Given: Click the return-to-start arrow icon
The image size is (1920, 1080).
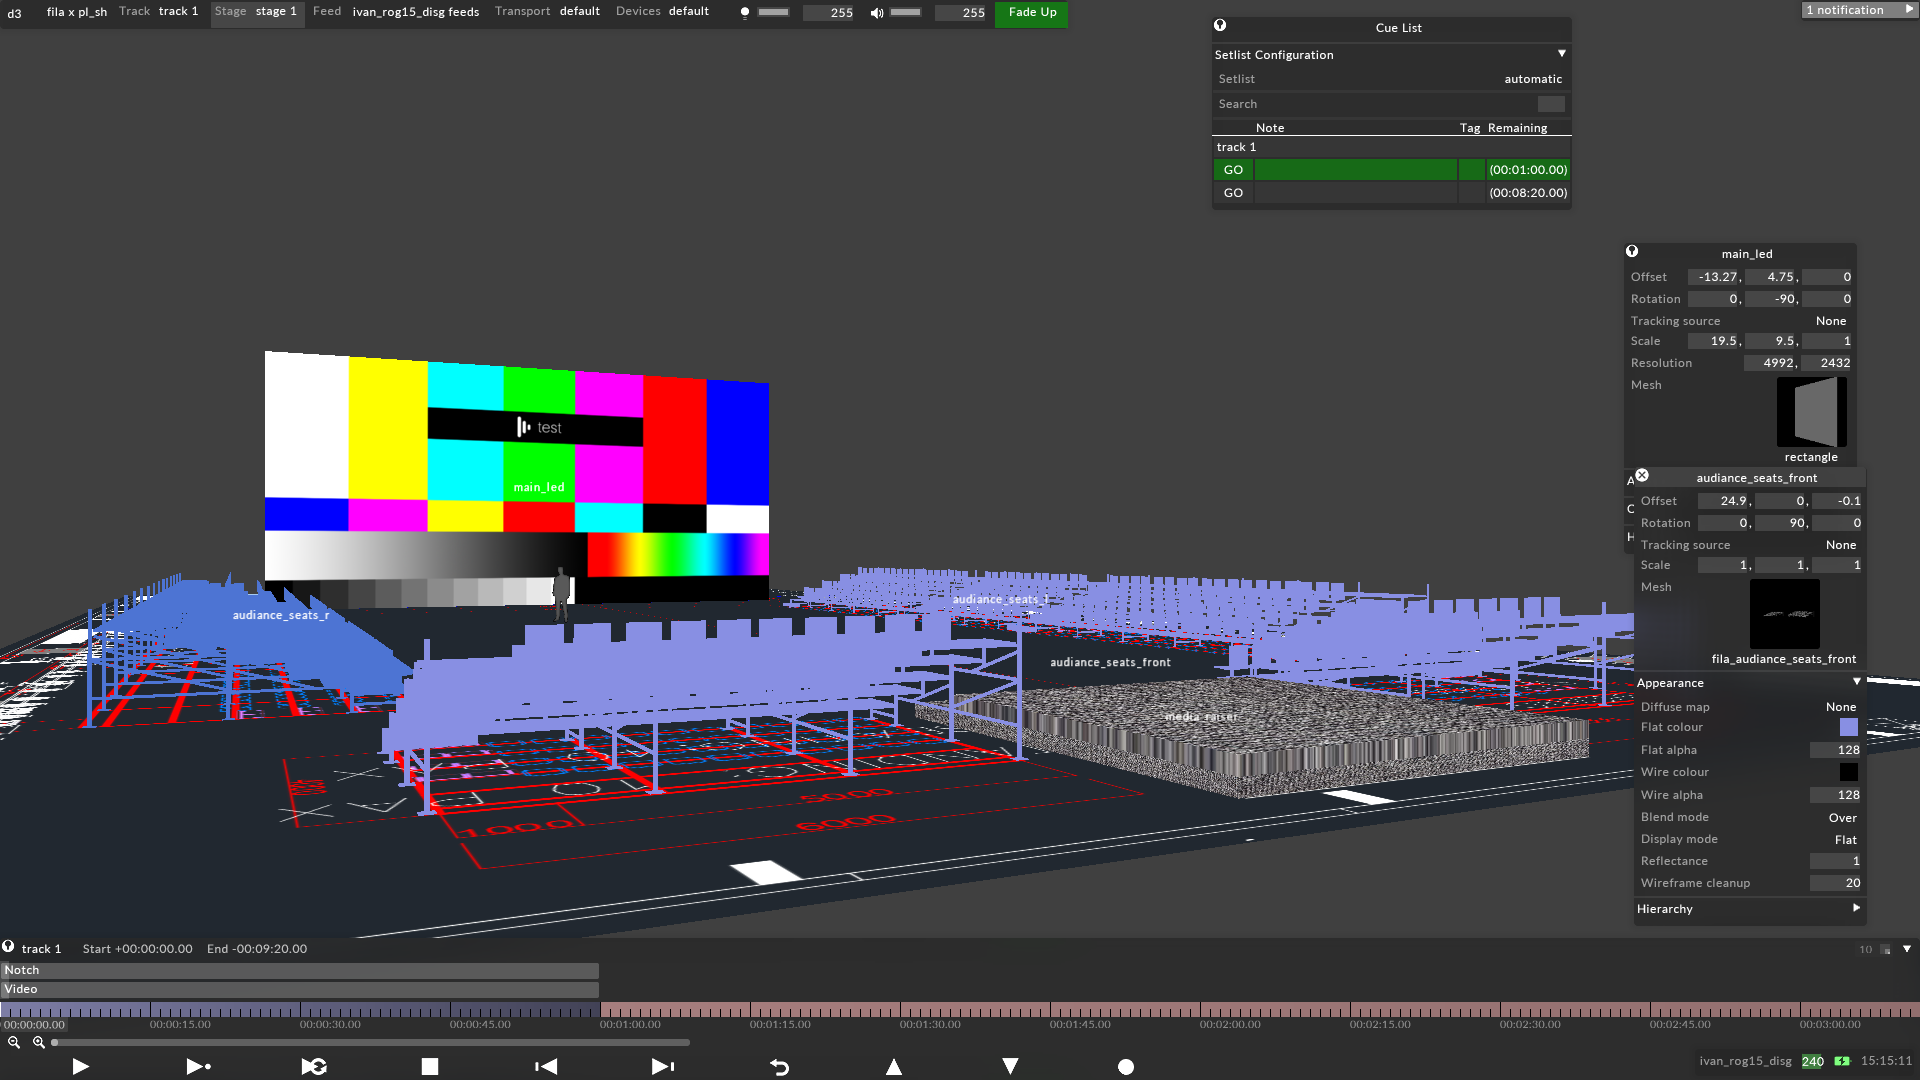Looking at the screenshot, I should (779, 1067).
